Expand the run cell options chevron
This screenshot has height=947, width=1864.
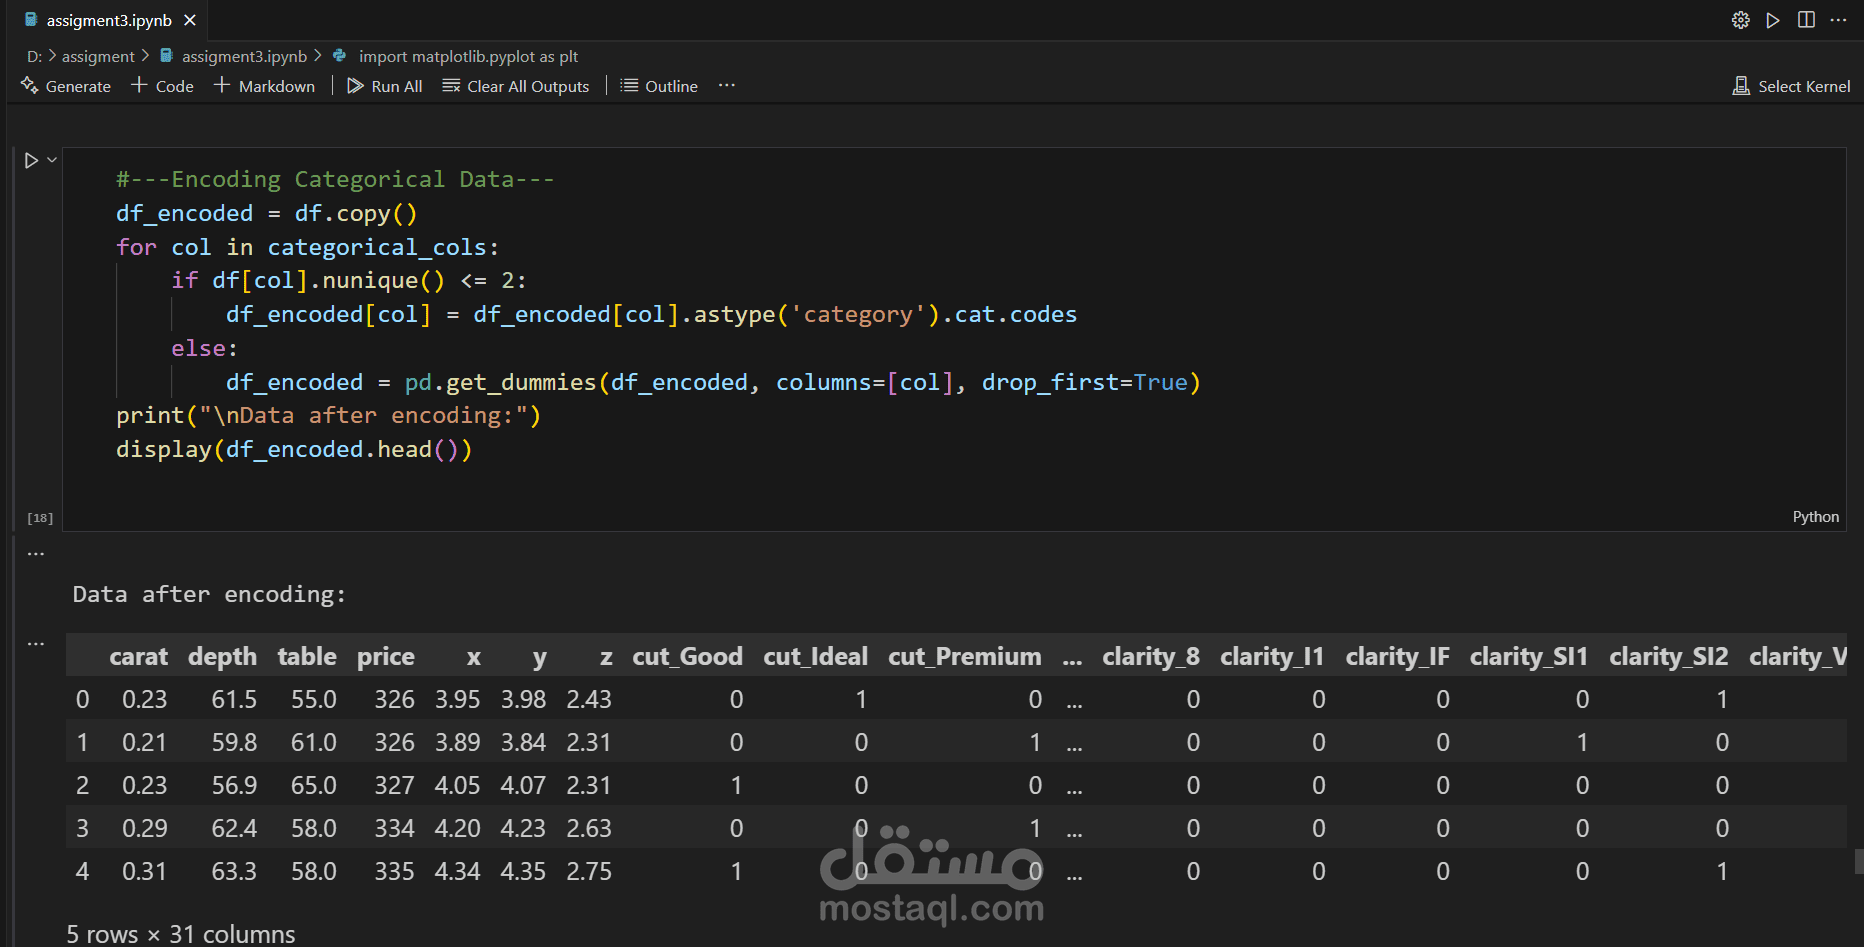52,159
